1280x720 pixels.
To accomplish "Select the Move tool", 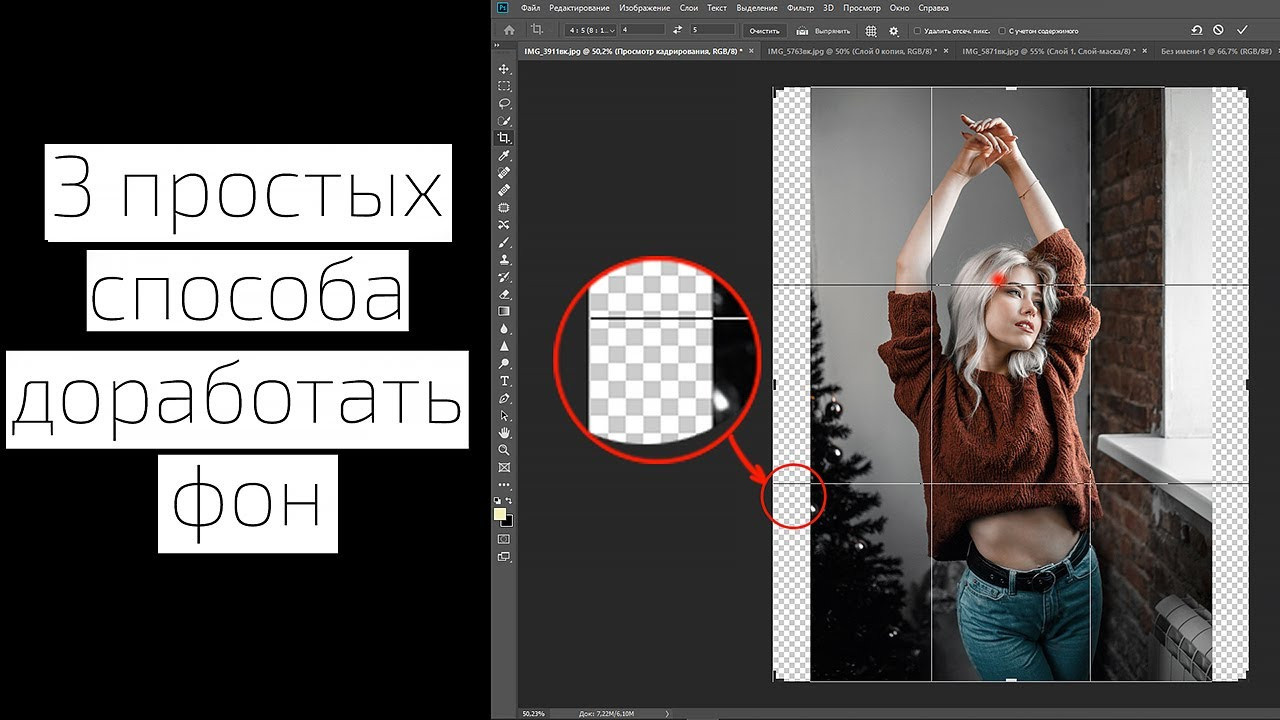I will [x=505, y=70].
